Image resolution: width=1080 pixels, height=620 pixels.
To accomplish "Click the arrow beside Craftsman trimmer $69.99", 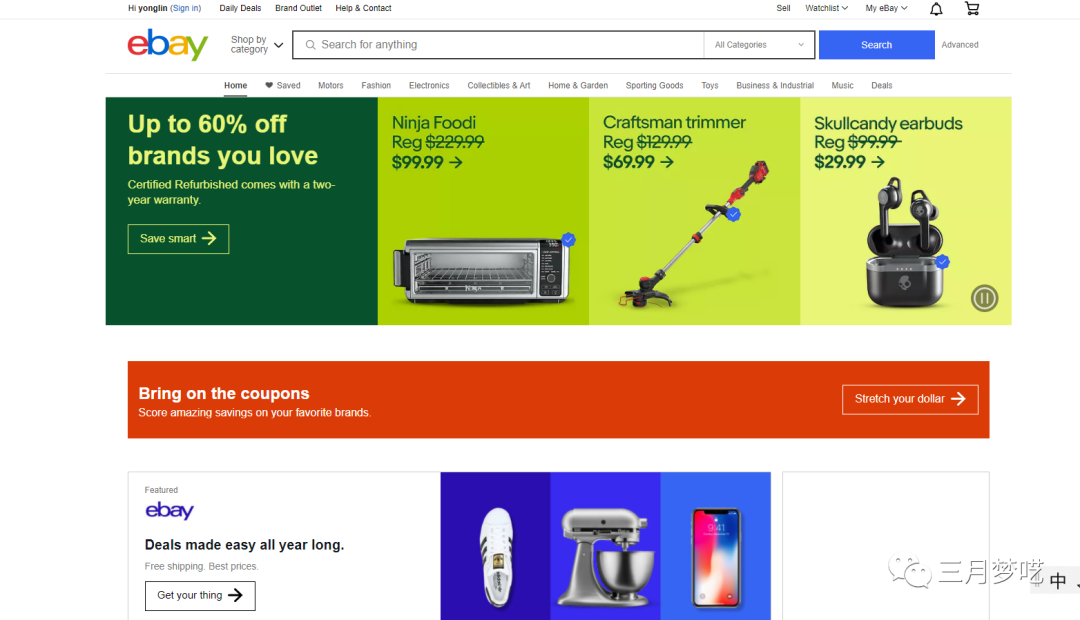I will 667,162.
